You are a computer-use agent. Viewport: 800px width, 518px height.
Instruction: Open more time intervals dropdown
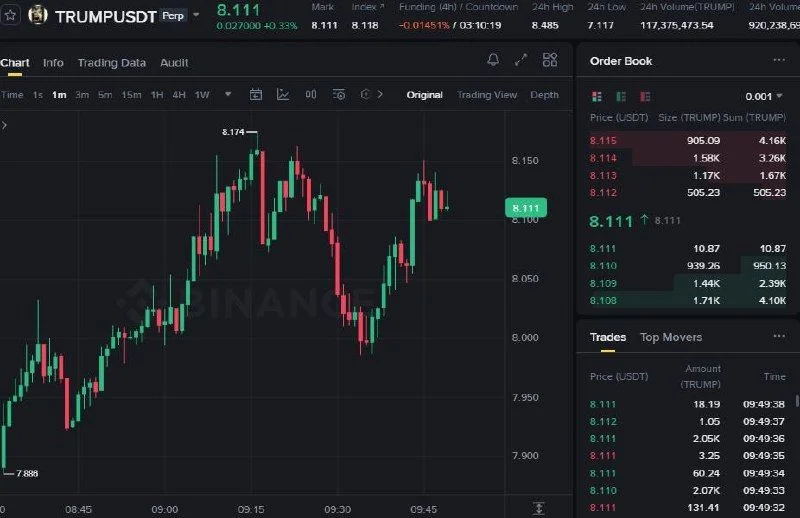click(228, 94)
